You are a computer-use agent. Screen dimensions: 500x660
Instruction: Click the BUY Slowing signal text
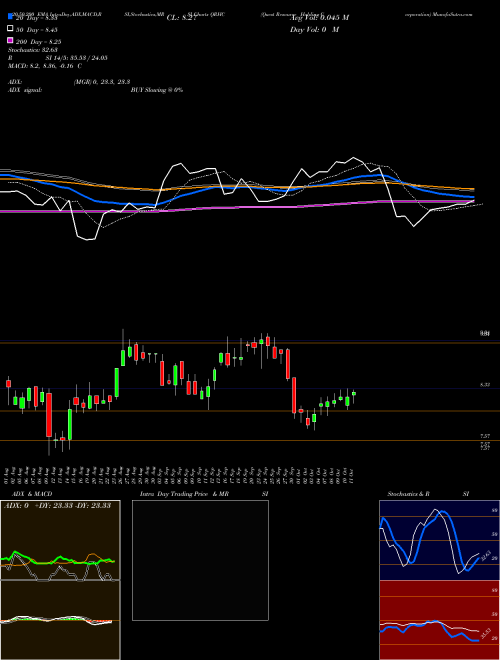point(157,90)
